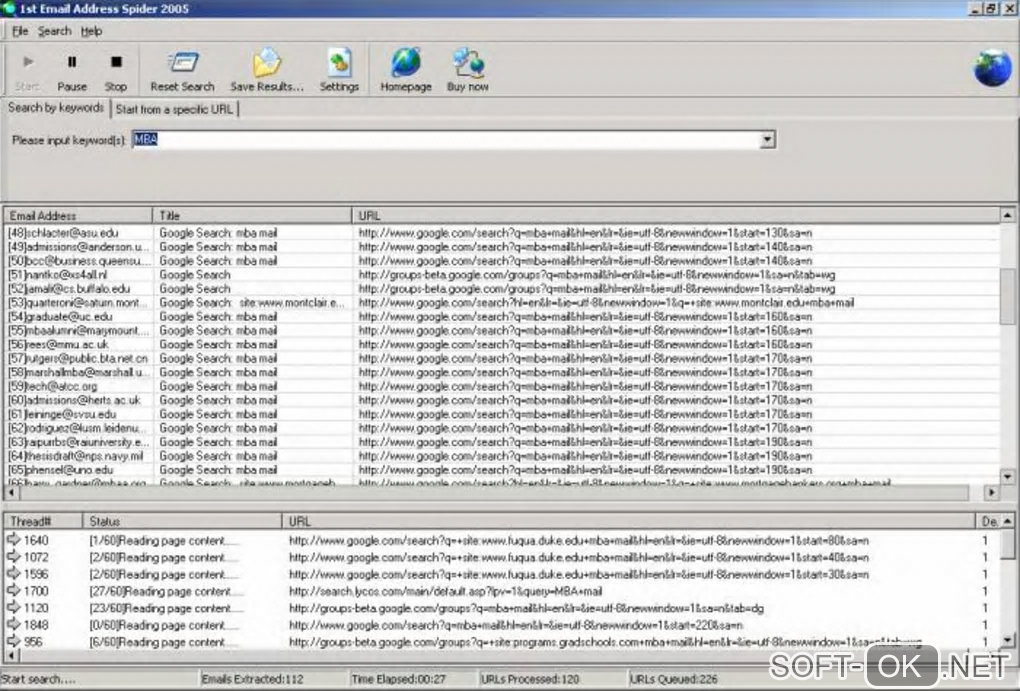
Task: Select result [60]admissions@herts.ac.uk
Action: (74, 400)
